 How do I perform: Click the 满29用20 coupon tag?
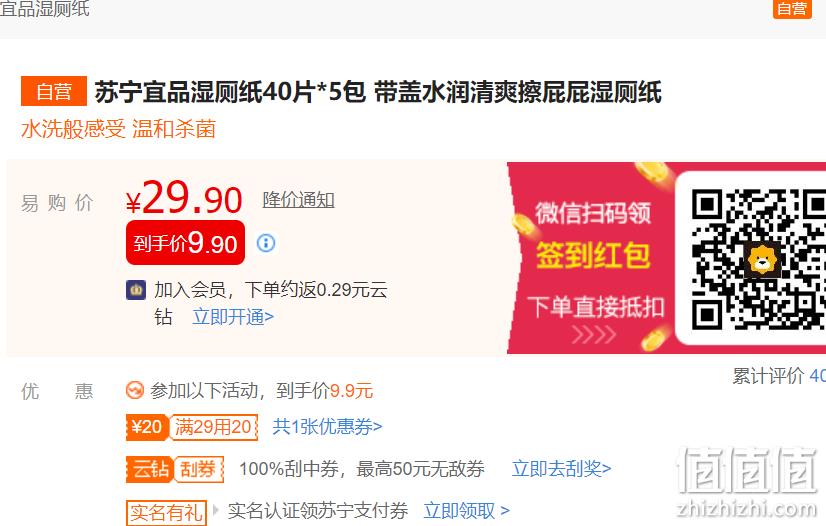tap(213, 426)
